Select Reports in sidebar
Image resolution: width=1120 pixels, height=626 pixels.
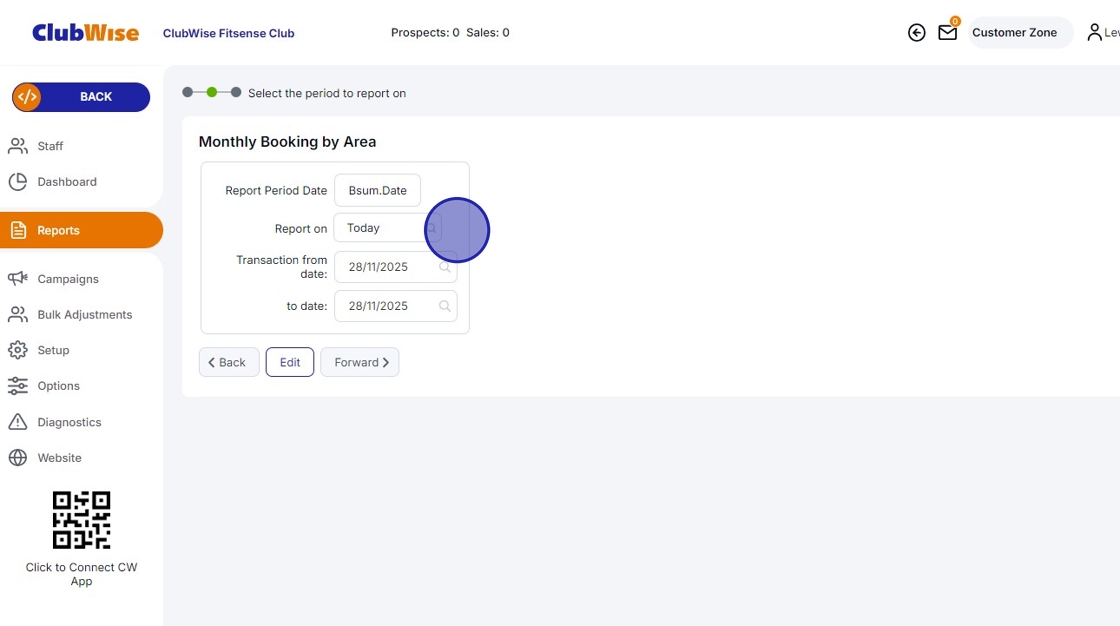click(81, 230)
